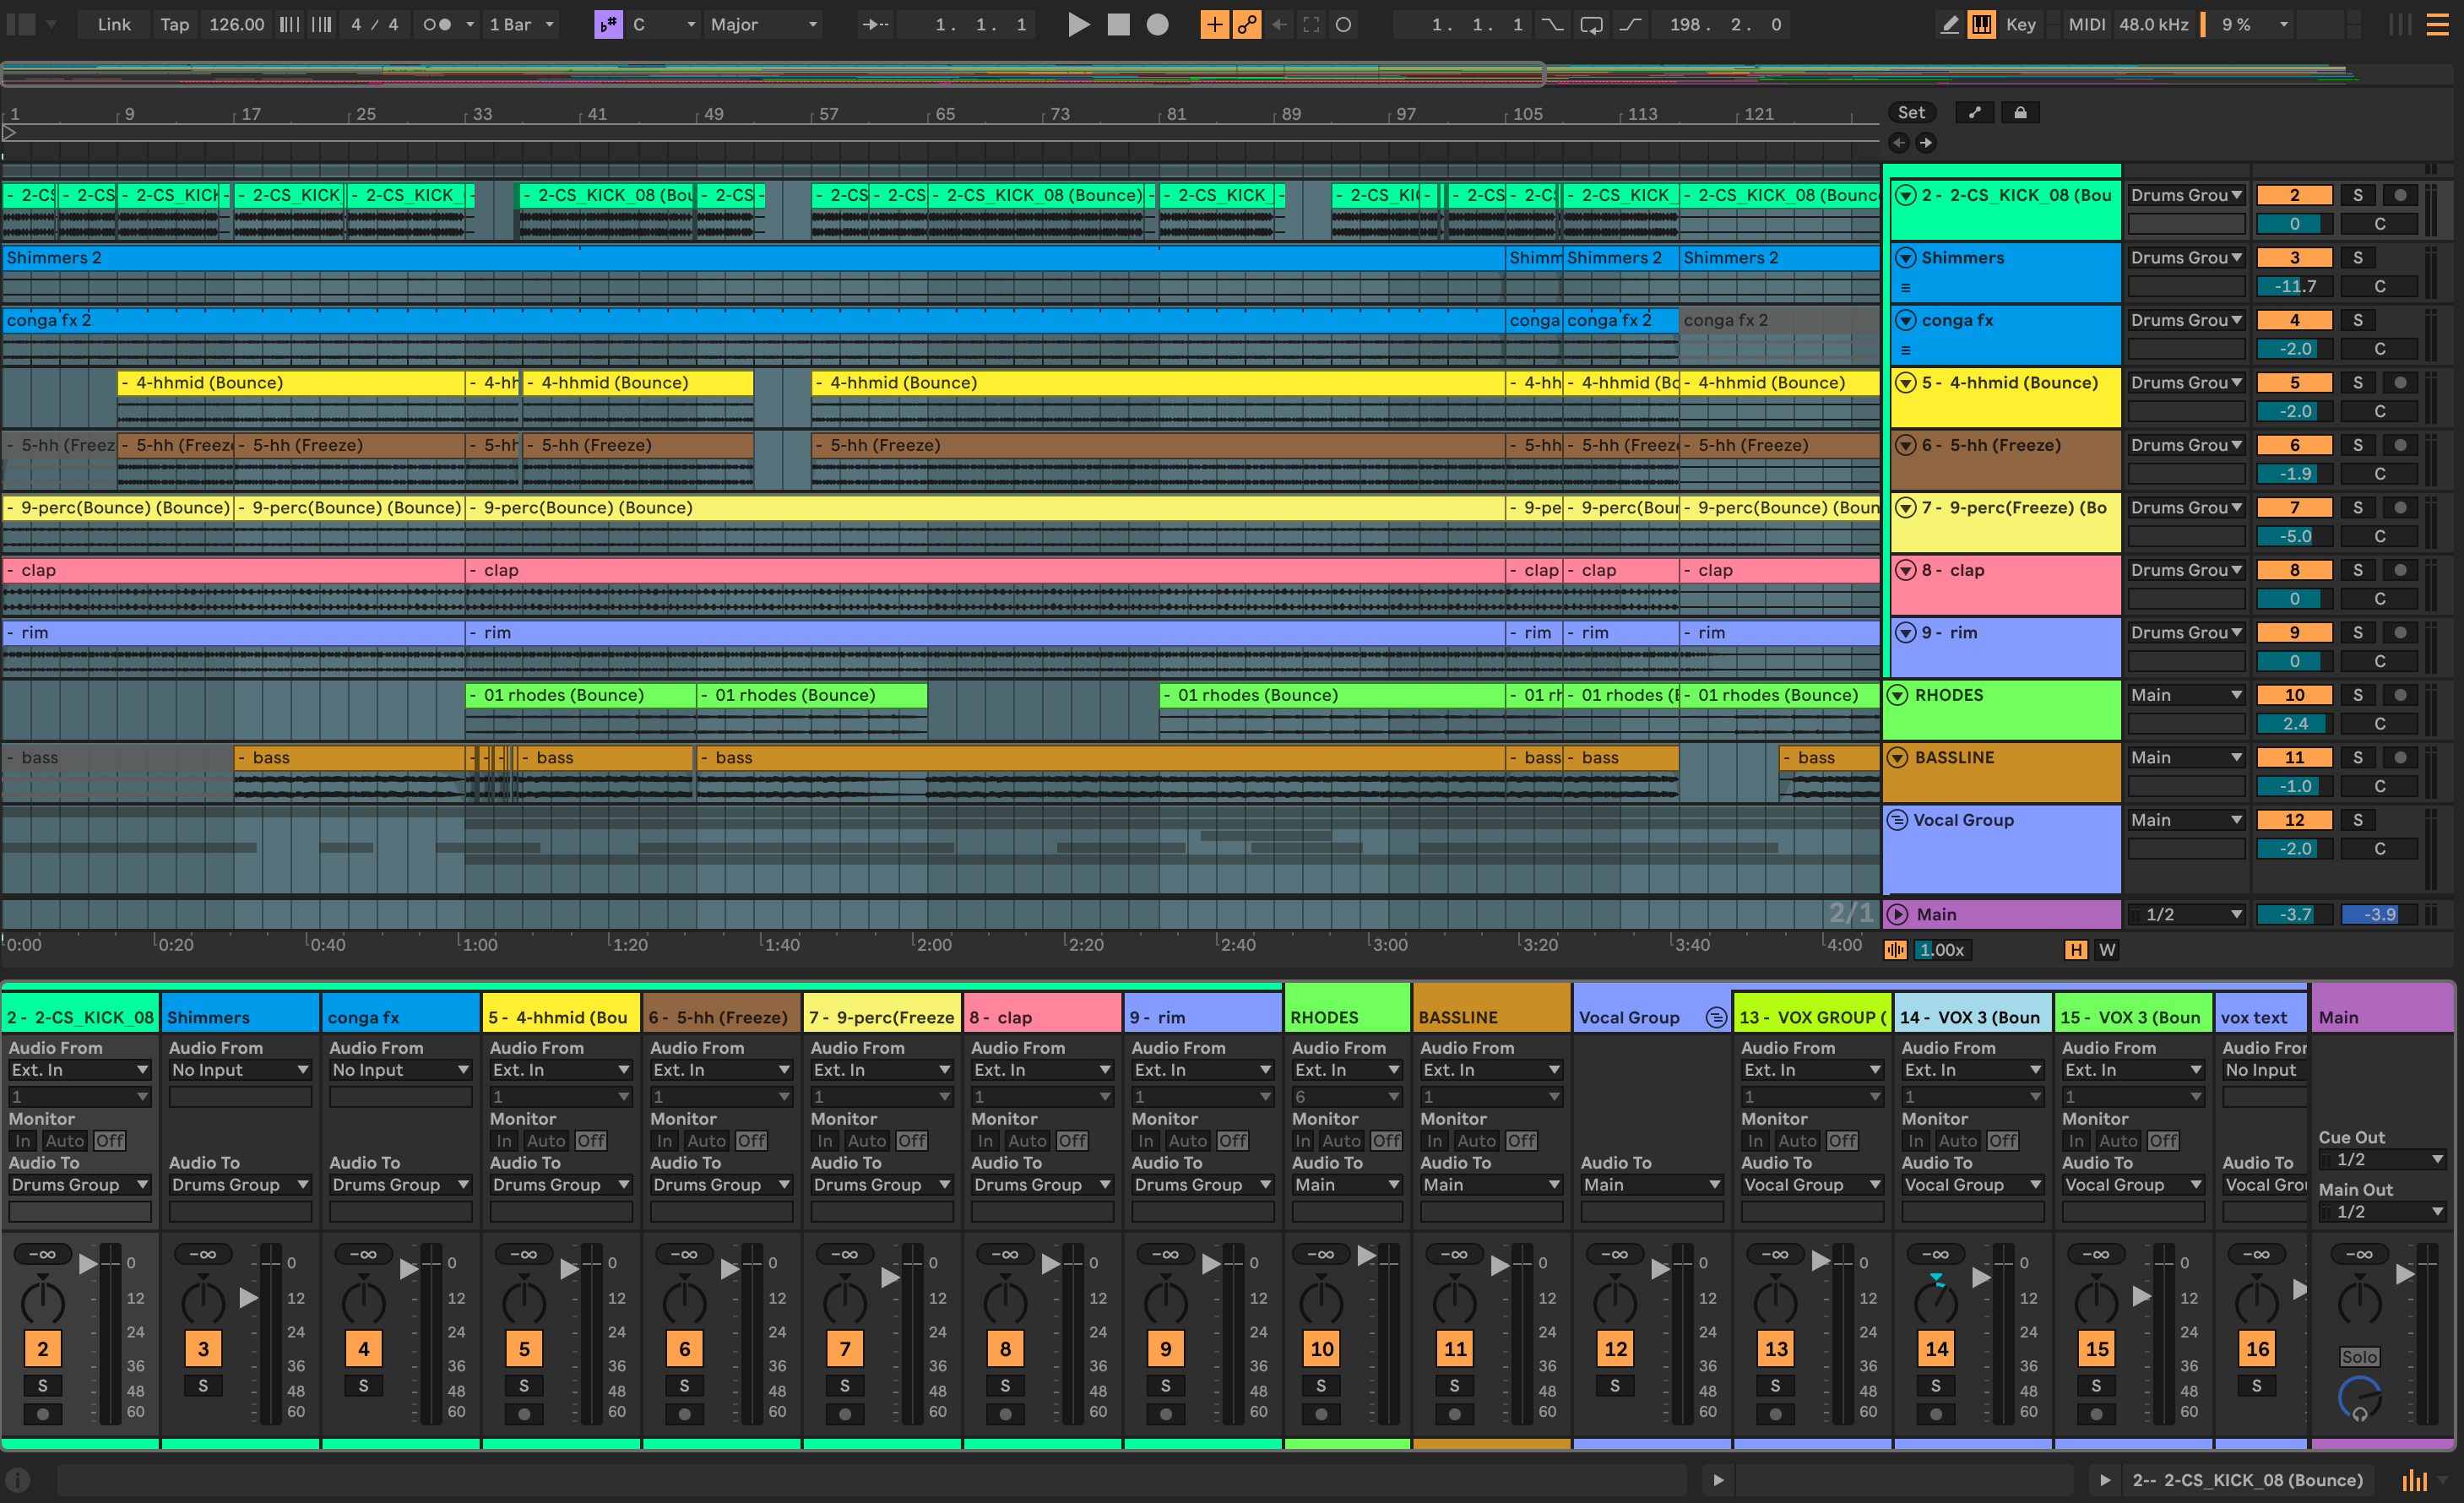2464x1503 pixels.
Task: Jump to the next locator arrow
Action: click(1926, 143)
